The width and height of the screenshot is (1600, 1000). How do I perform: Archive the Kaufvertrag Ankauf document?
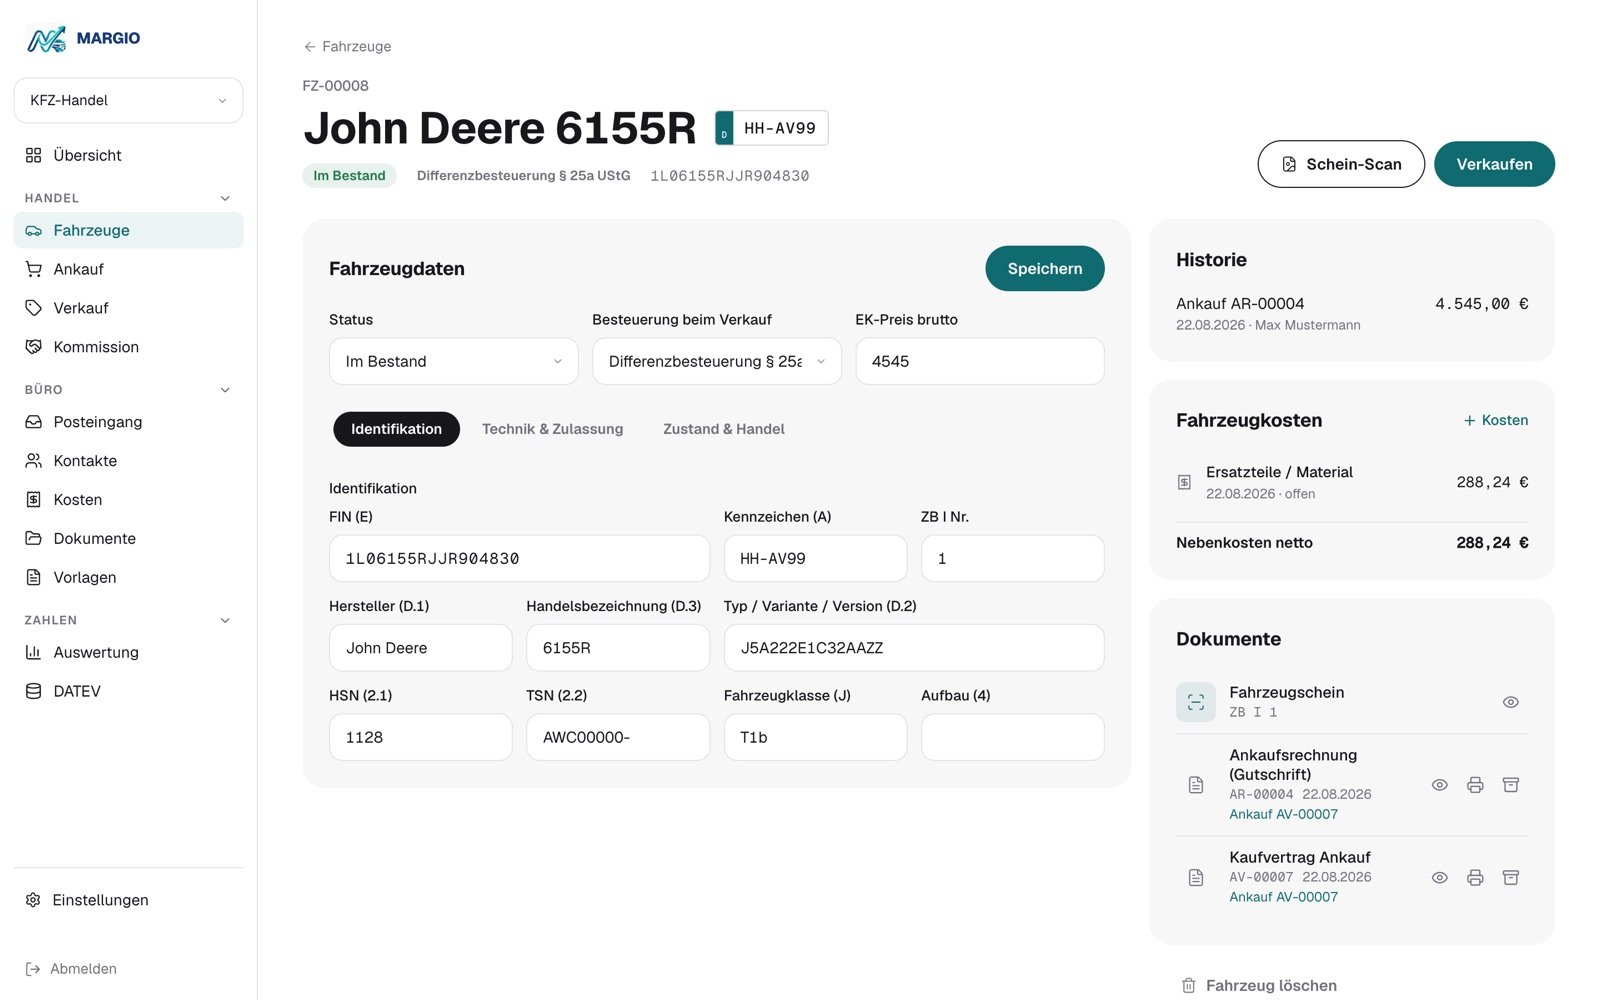(1511, 877)
